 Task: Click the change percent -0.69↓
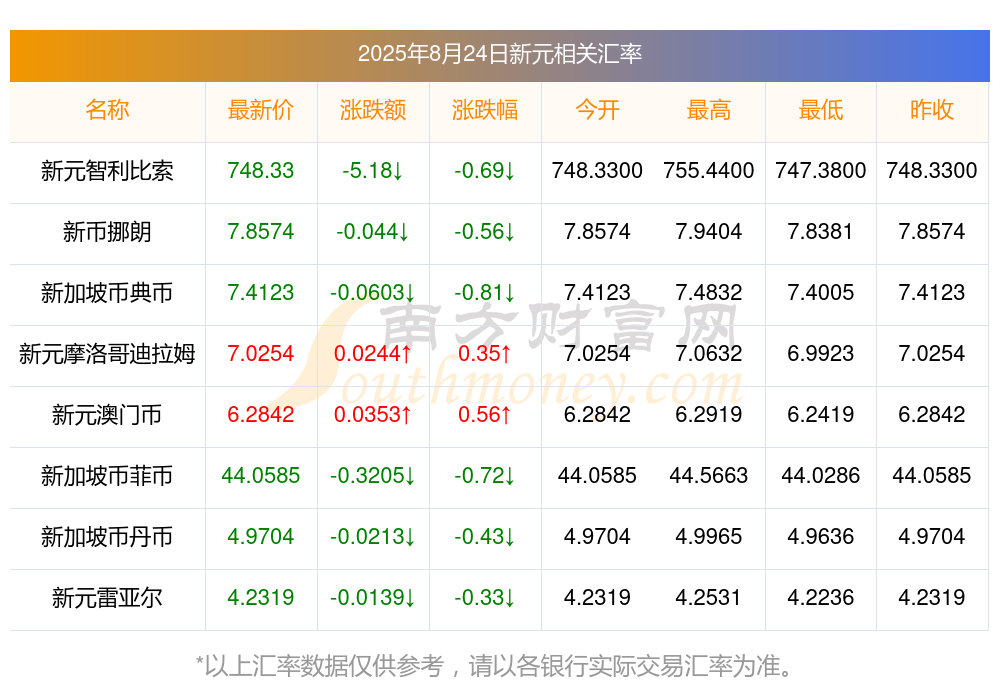(x=485, y=170)
